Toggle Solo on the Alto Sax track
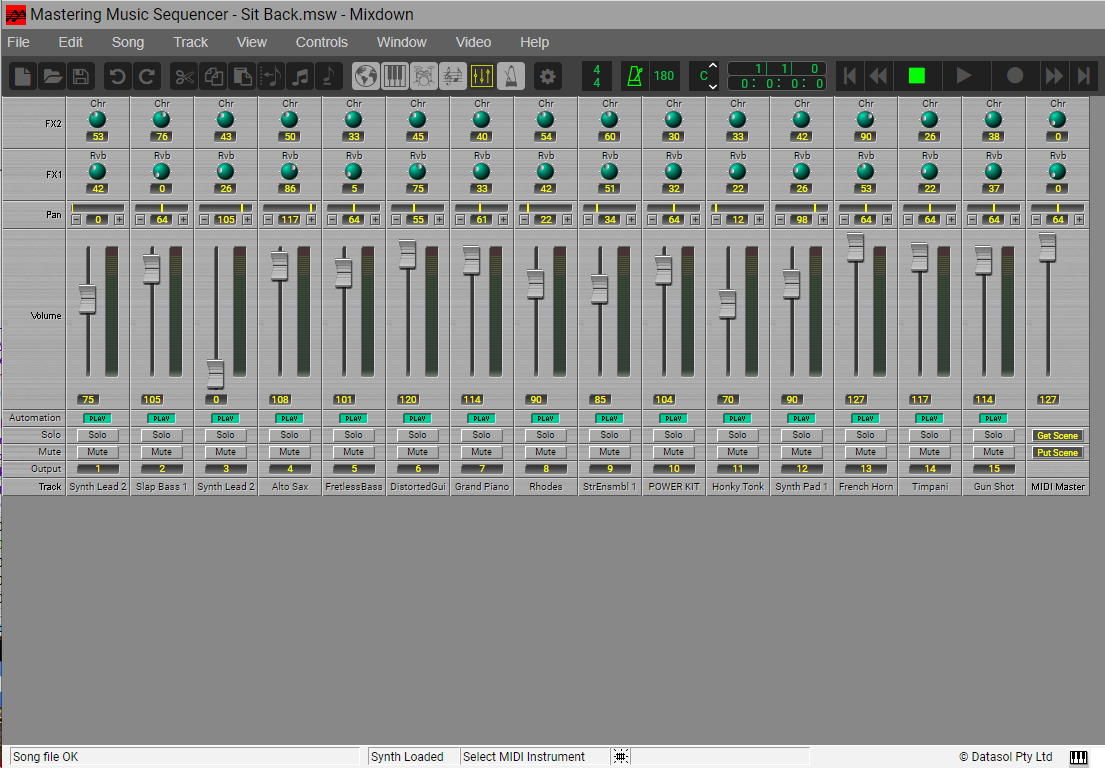This screenshot has width=1105, height=768. (290, 435)
